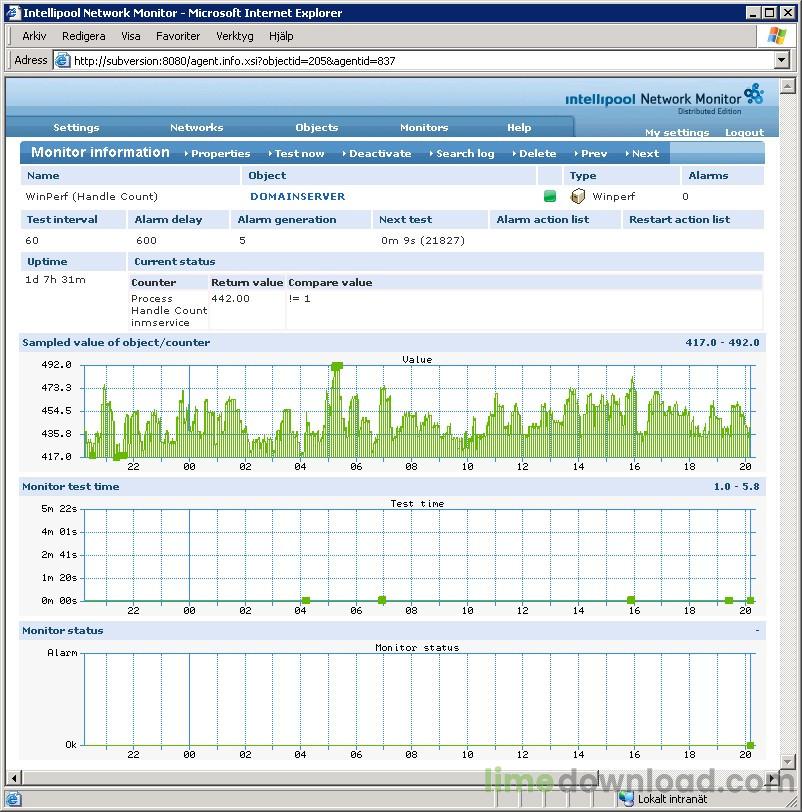802x812 pixels.
Task: Click the Winperf type box icon
Action: 577,196
